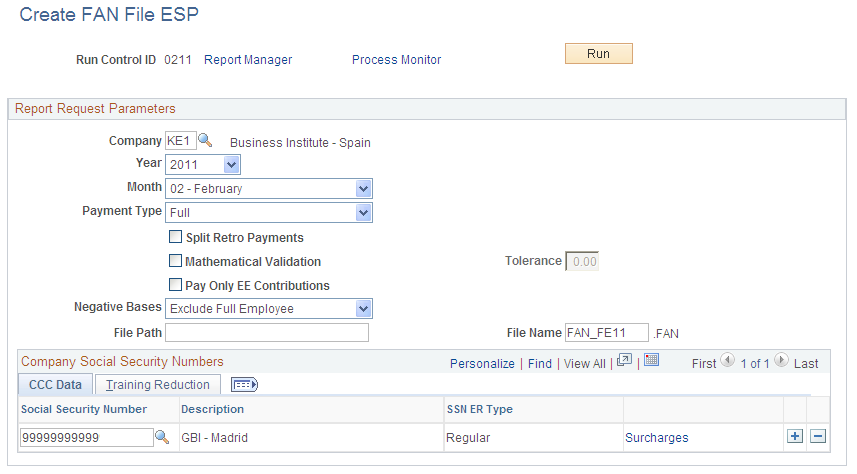Click the Find link in grid
This screenshot has width=857, height=474.
[x=540, y=364]
